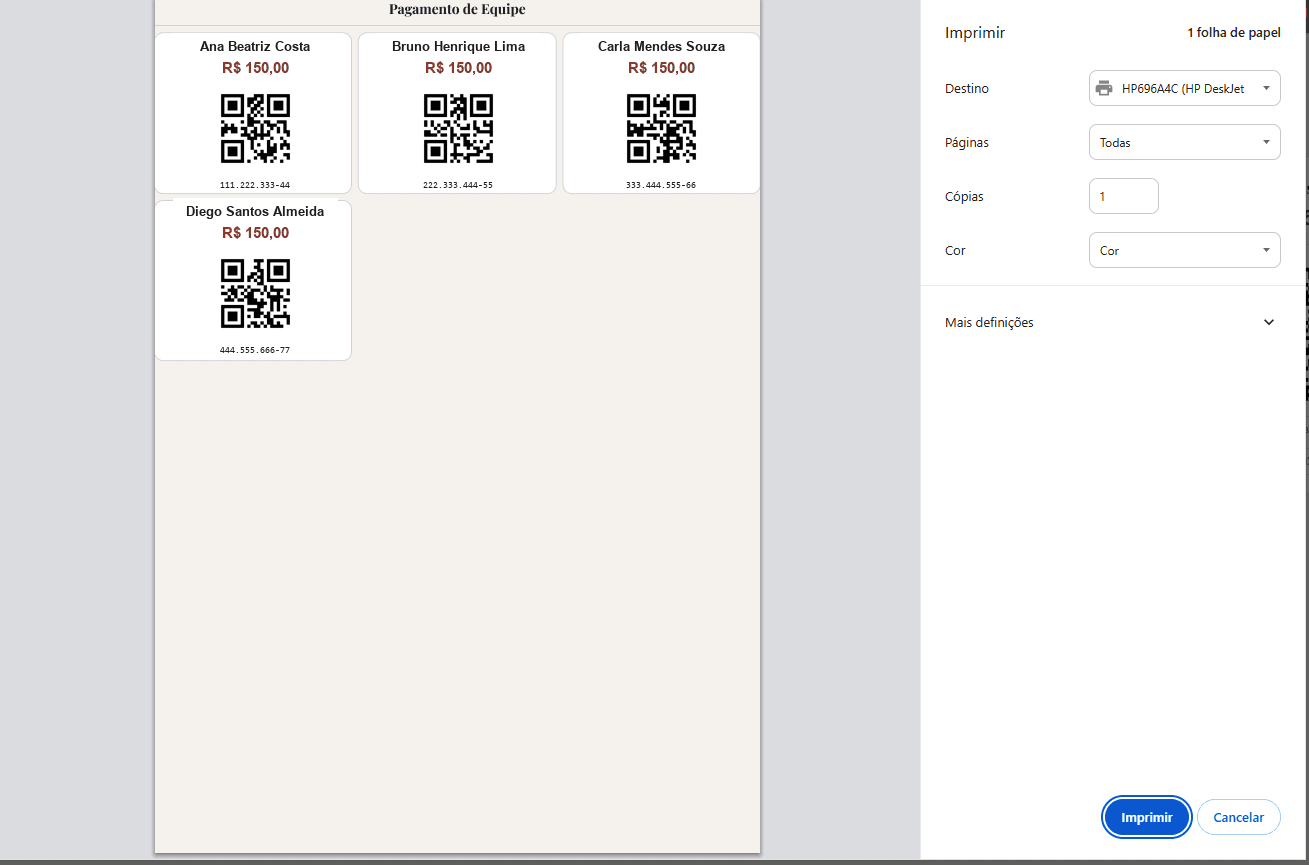Click Bruno Henrique Lima QR code
1309x865 pixels.
458,128
